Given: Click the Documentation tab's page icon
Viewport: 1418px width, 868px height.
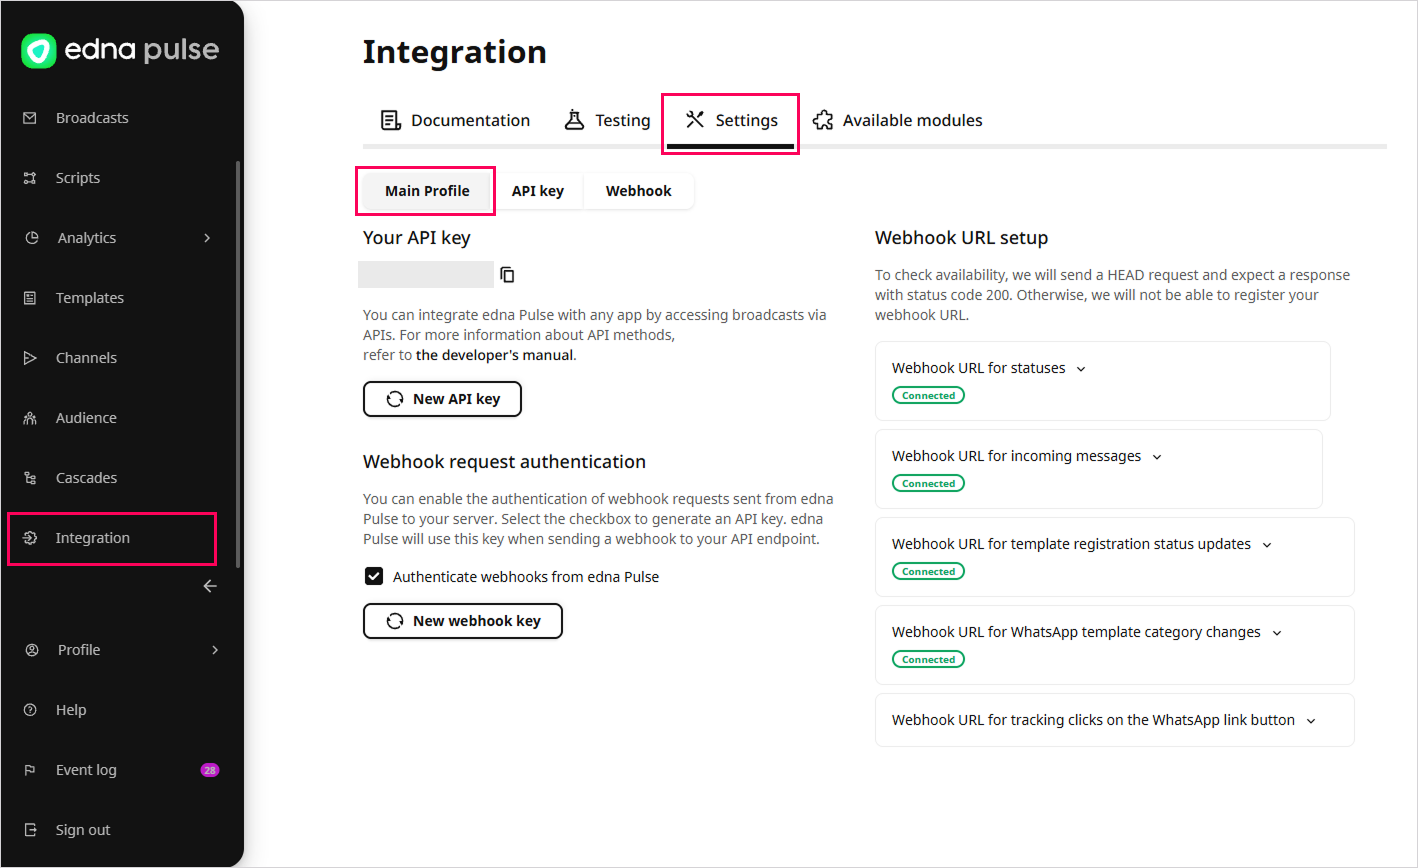Looking at the screenshot, I should [391, 120].
